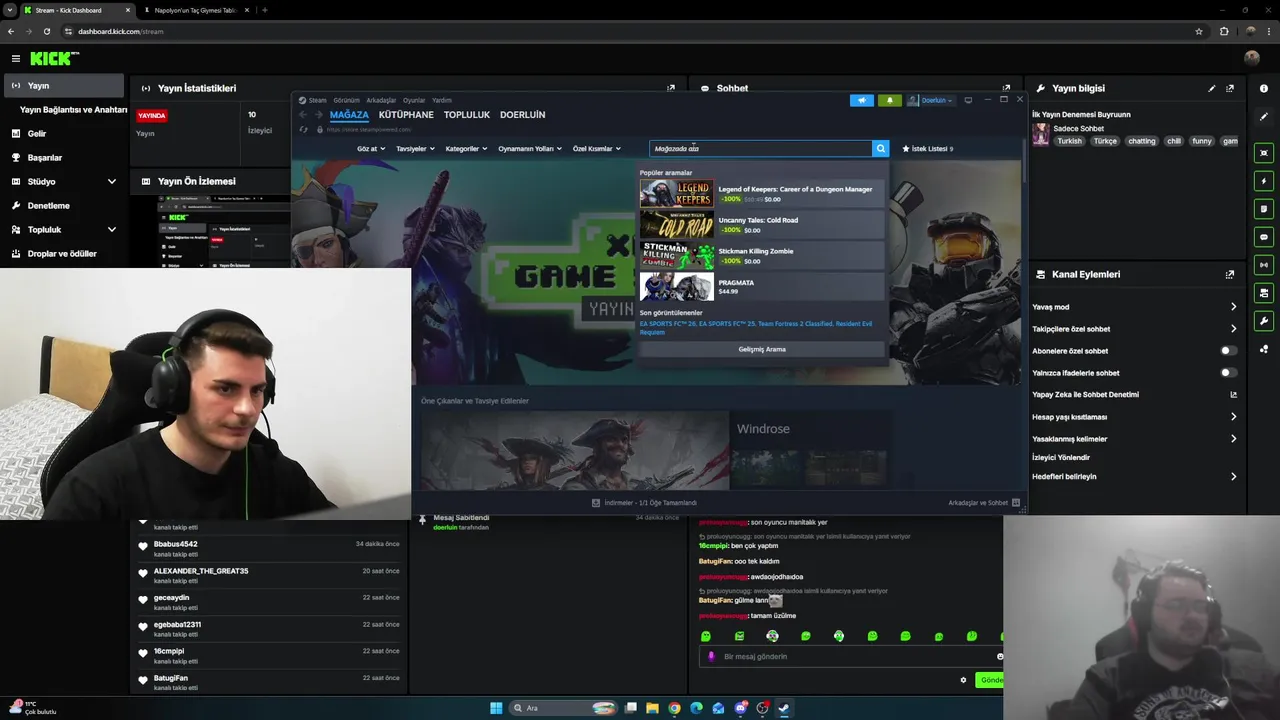The image size is (1280, 720).
Task: Go forward with Steam's forward arrow
Action: [x=319, y=115]
